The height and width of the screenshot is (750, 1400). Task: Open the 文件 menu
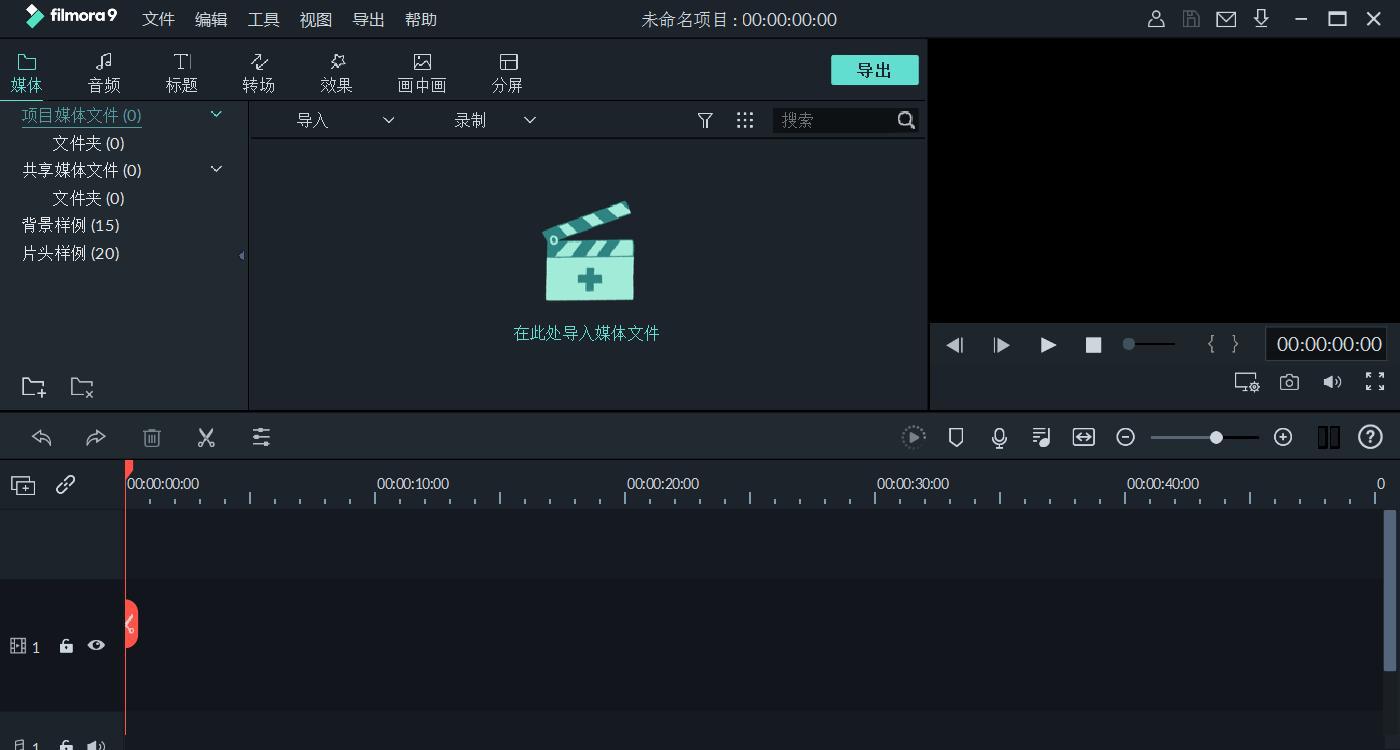[158, 19]
